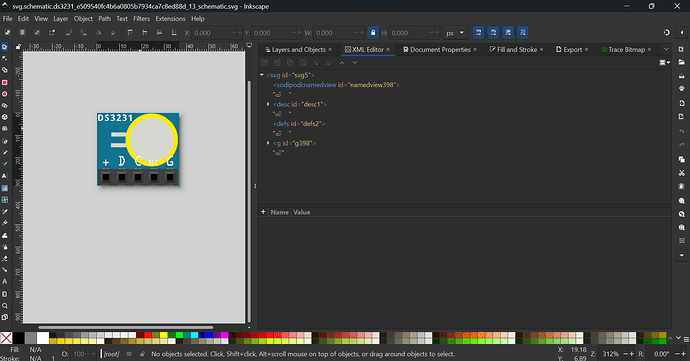
Task: Switch to Fill and Stroke tab
Action: [x=516, y=49]
